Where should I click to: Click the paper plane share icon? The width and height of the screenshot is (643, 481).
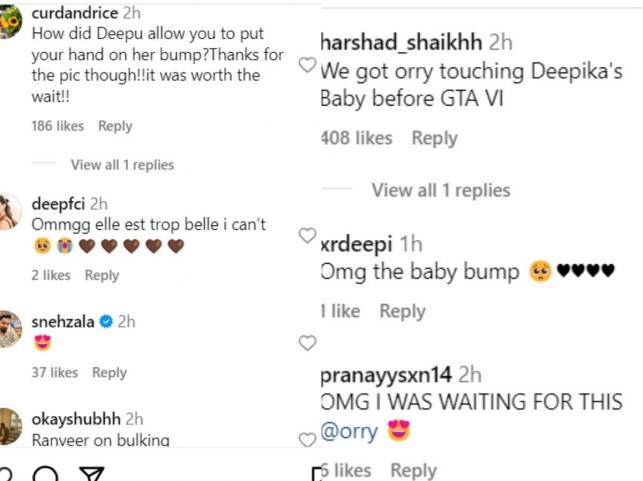pos(91,473)
